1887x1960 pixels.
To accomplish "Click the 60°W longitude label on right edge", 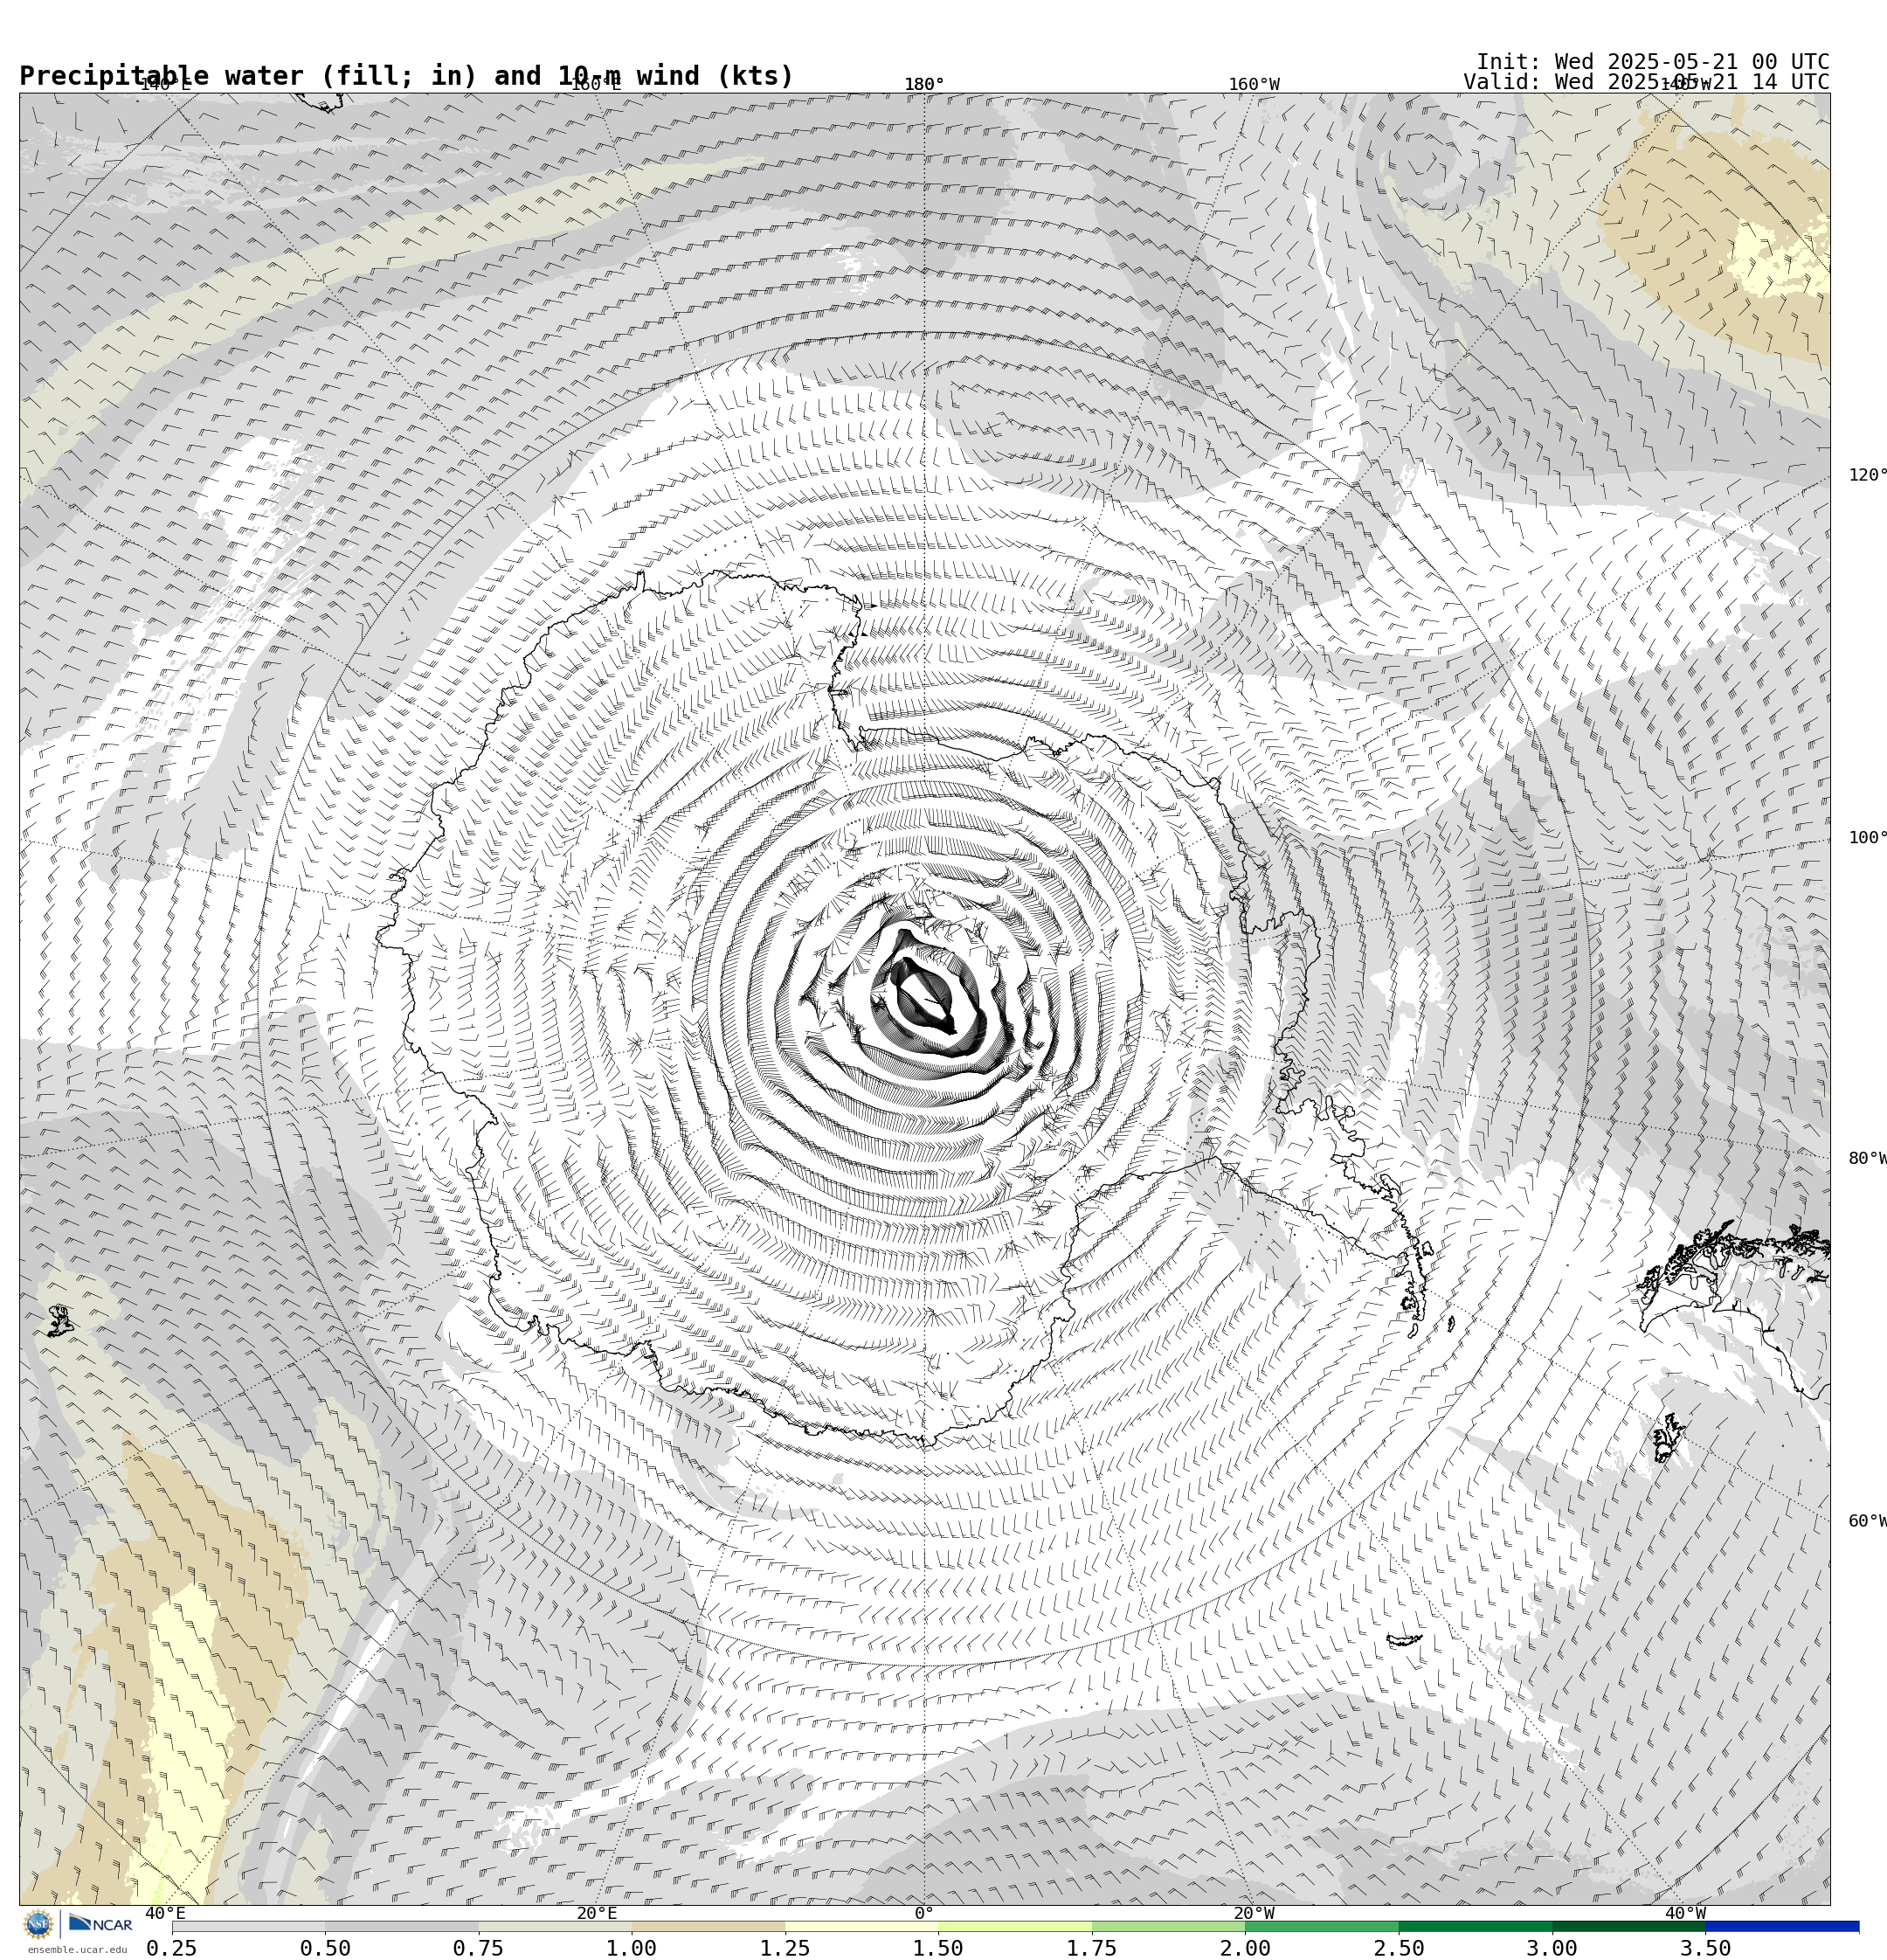I will click(1867, 1521).
